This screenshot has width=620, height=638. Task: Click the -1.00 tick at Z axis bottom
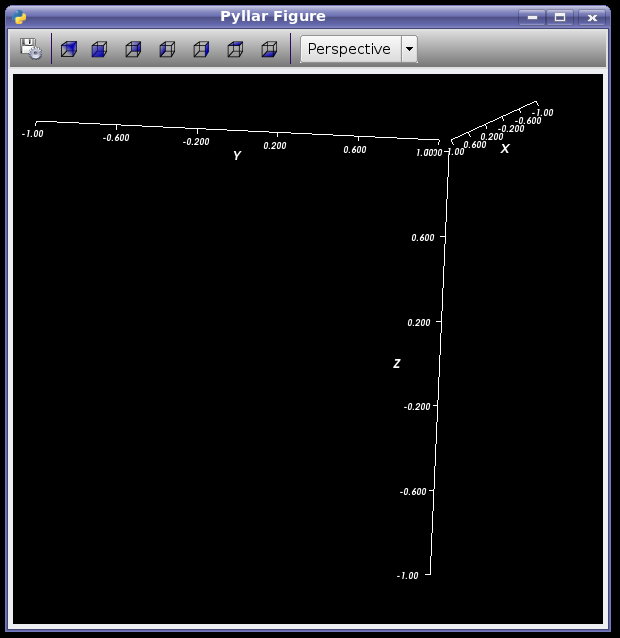(408, 576)
